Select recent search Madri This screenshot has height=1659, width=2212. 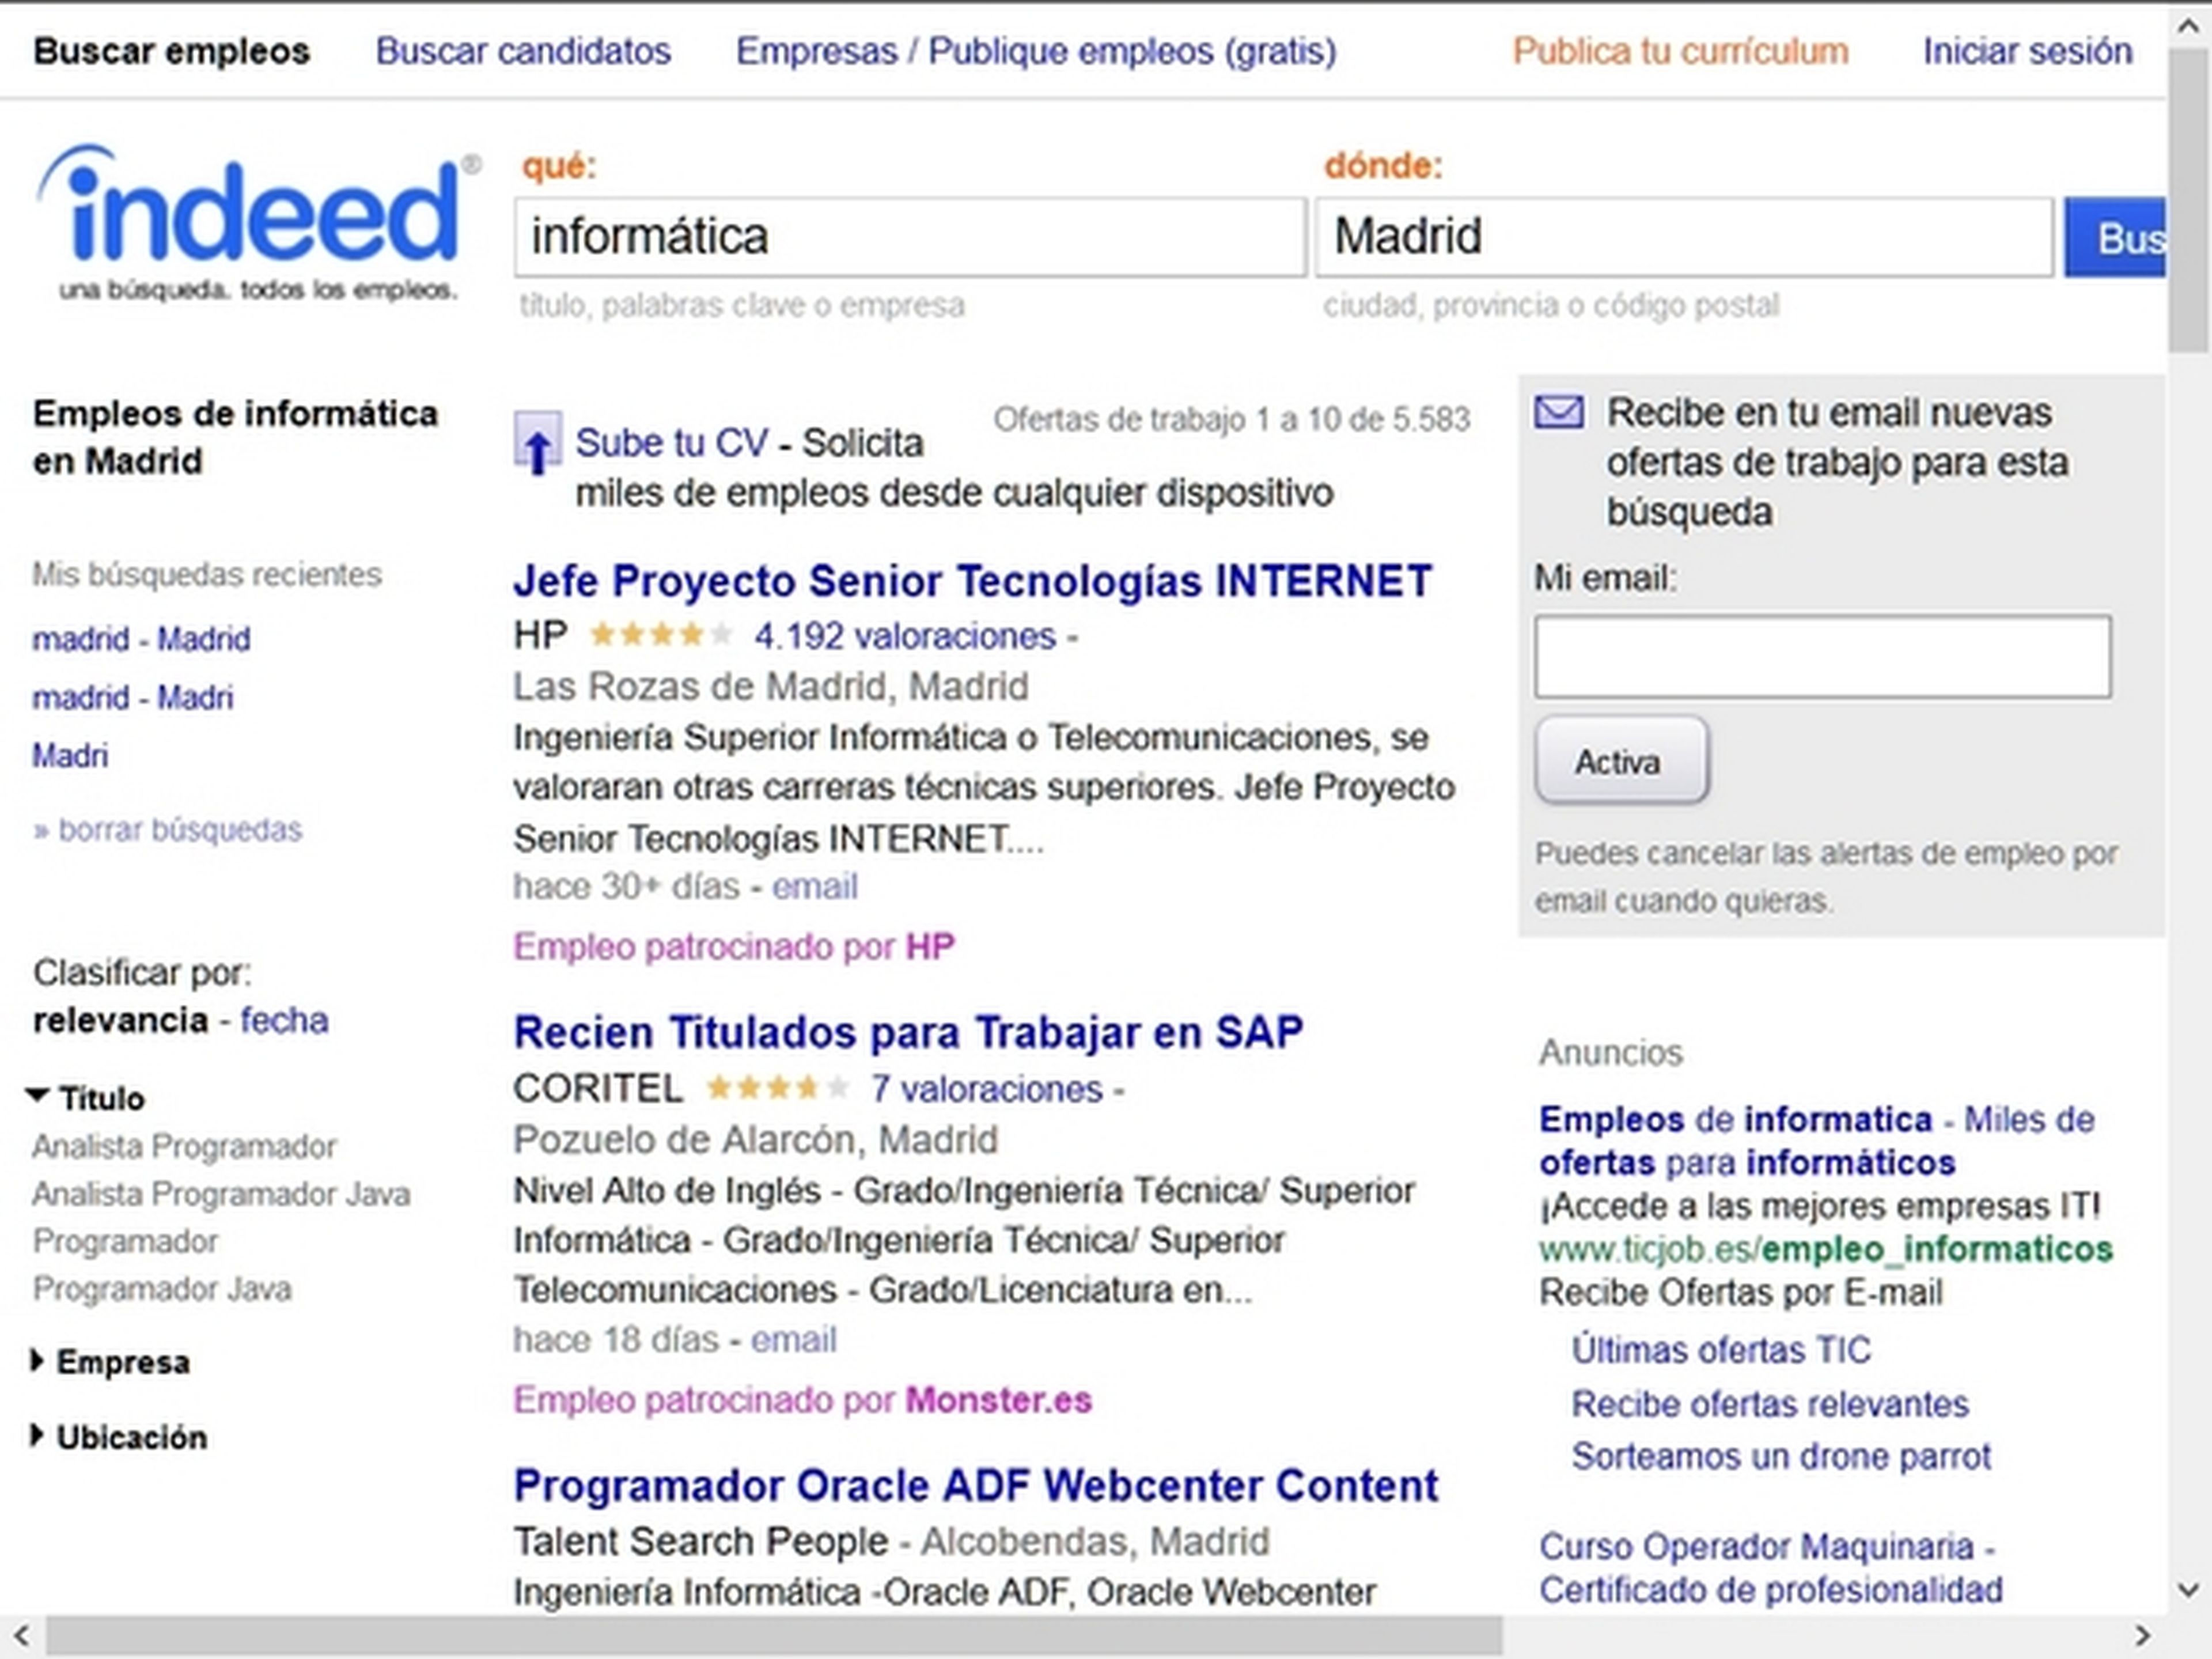click(x=70, y=755)
